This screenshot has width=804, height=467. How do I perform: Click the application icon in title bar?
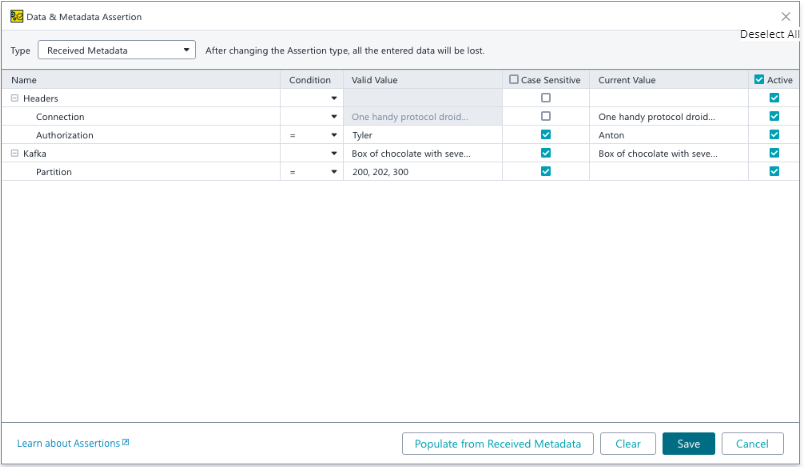click(16, 16)
